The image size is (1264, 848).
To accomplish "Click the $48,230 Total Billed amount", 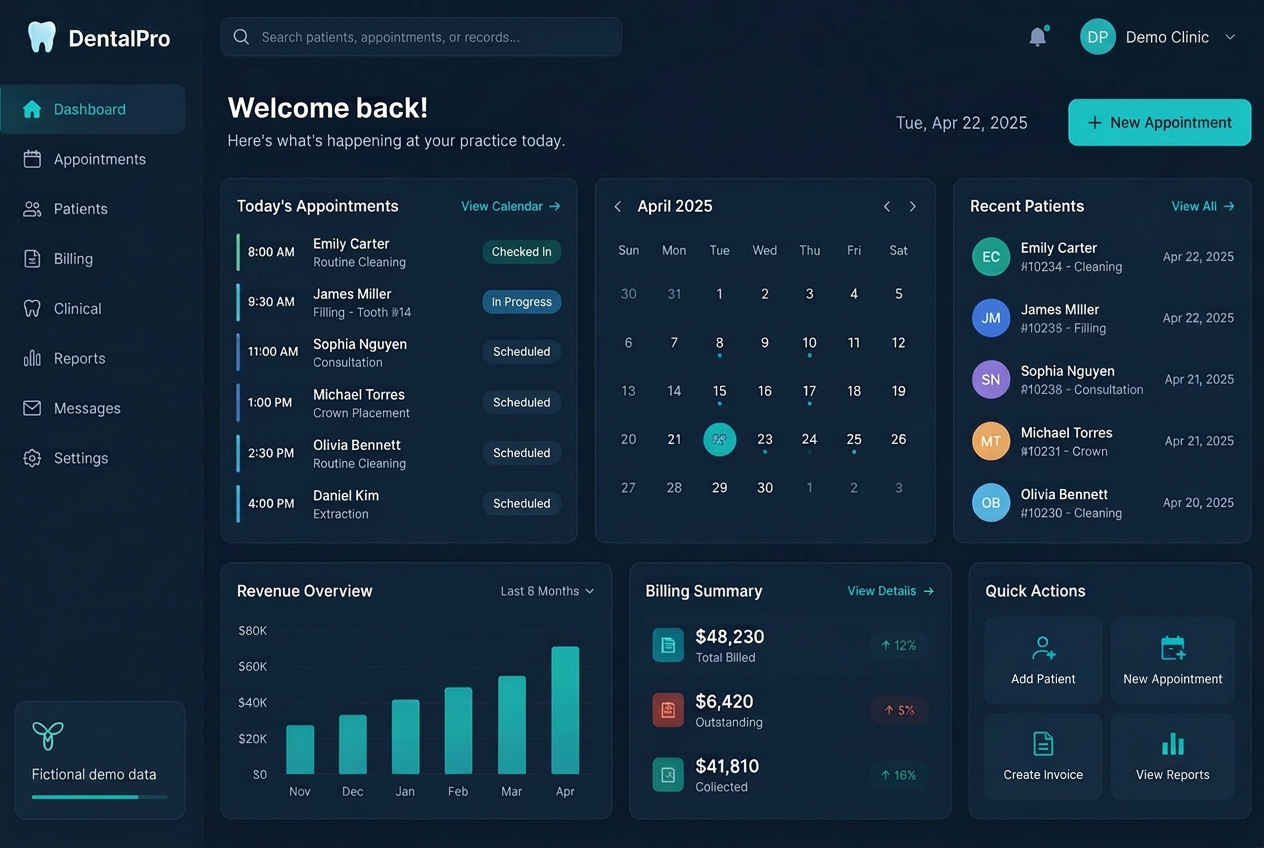I will coord(730,636).
